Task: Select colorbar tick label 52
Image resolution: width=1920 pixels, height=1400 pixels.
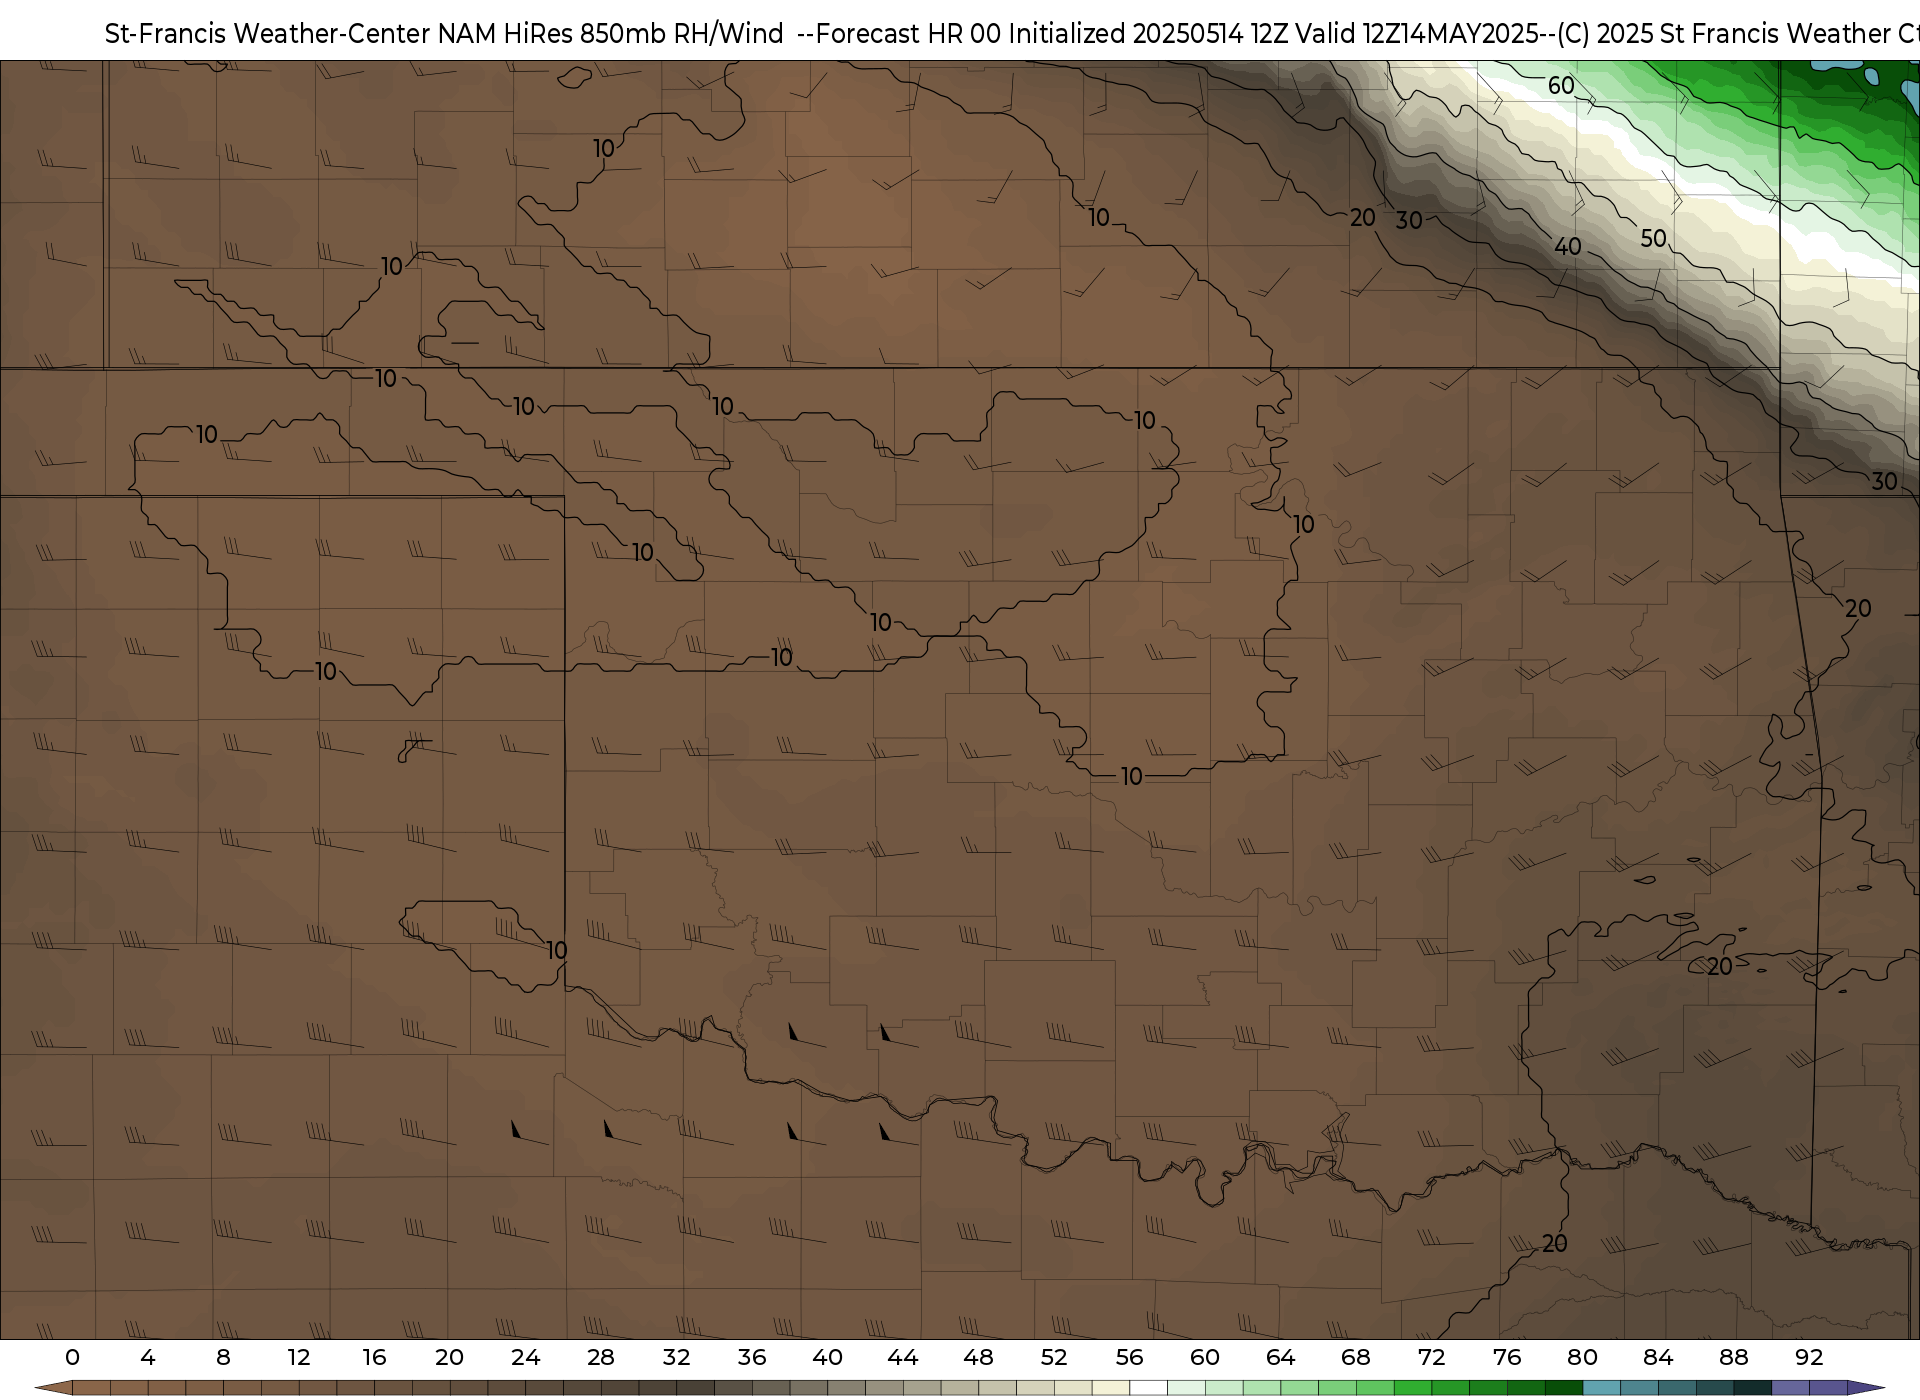Action: pos(1053,1357)
